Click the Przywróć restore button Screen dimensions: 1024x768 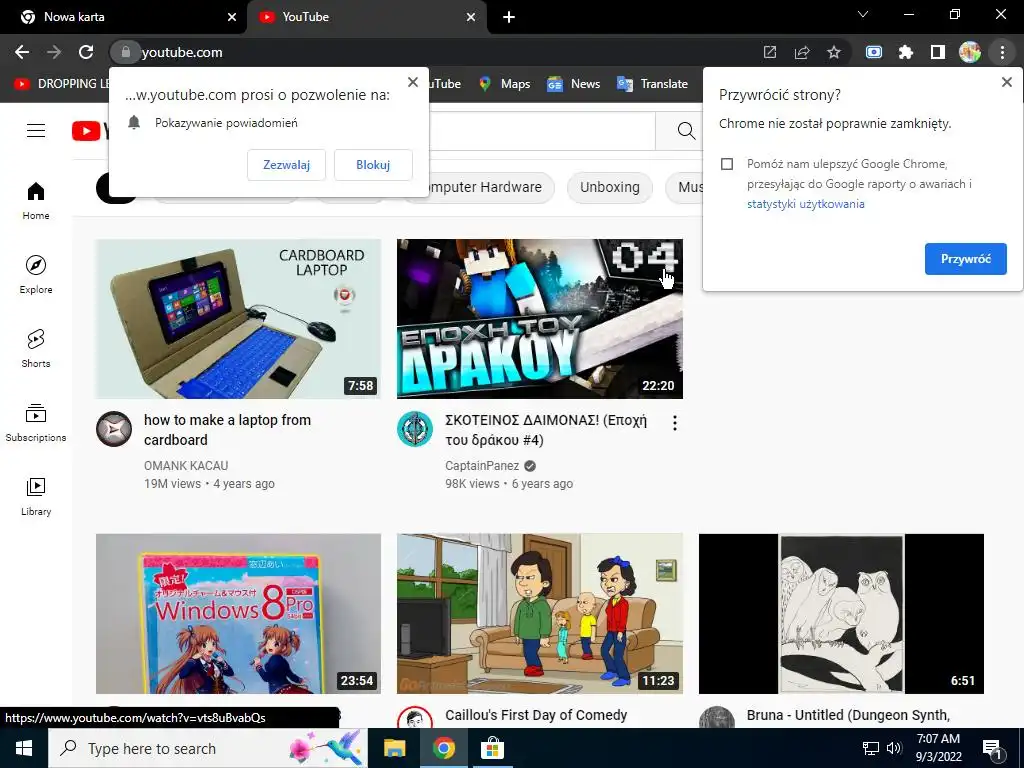[965, 259]
